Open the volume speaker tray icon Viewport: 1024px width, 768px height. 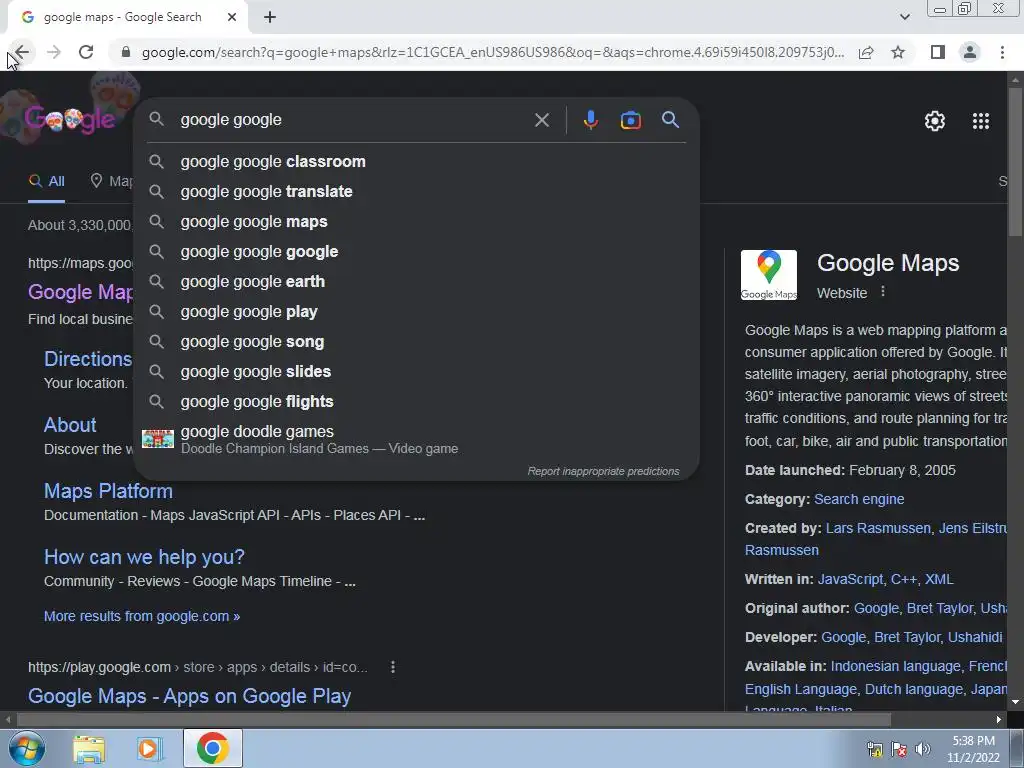pyautogui.click(x=922, y=749)
